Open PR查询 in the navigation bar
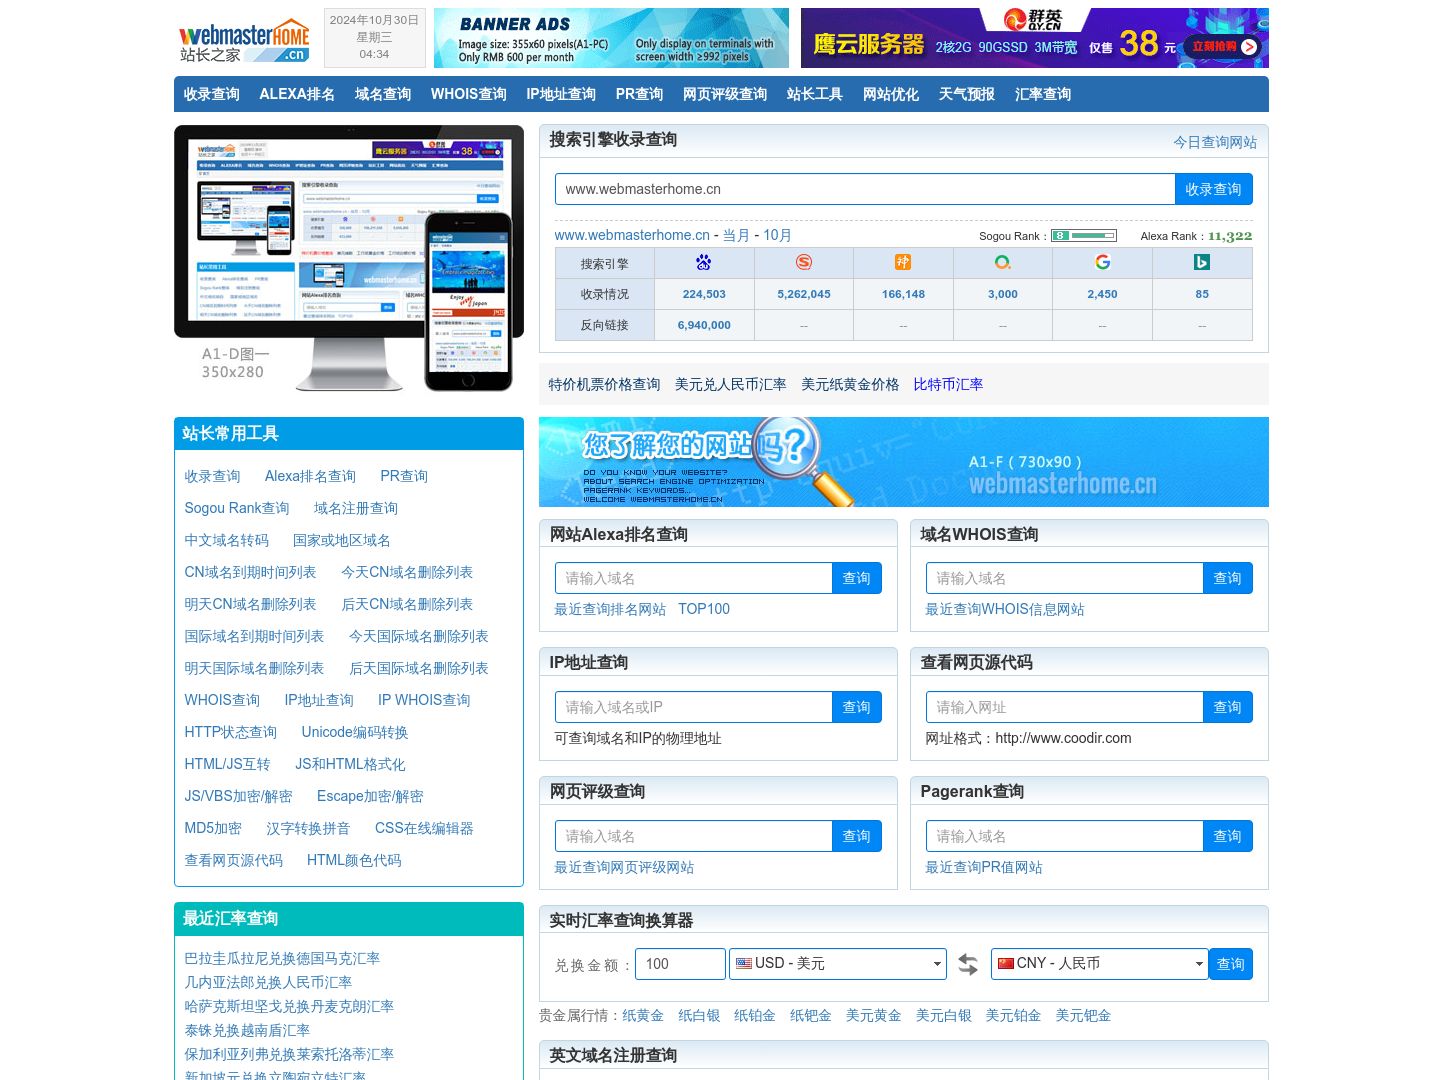Viewport: 1440px width, 1080px height. click(x=640, y=94)
